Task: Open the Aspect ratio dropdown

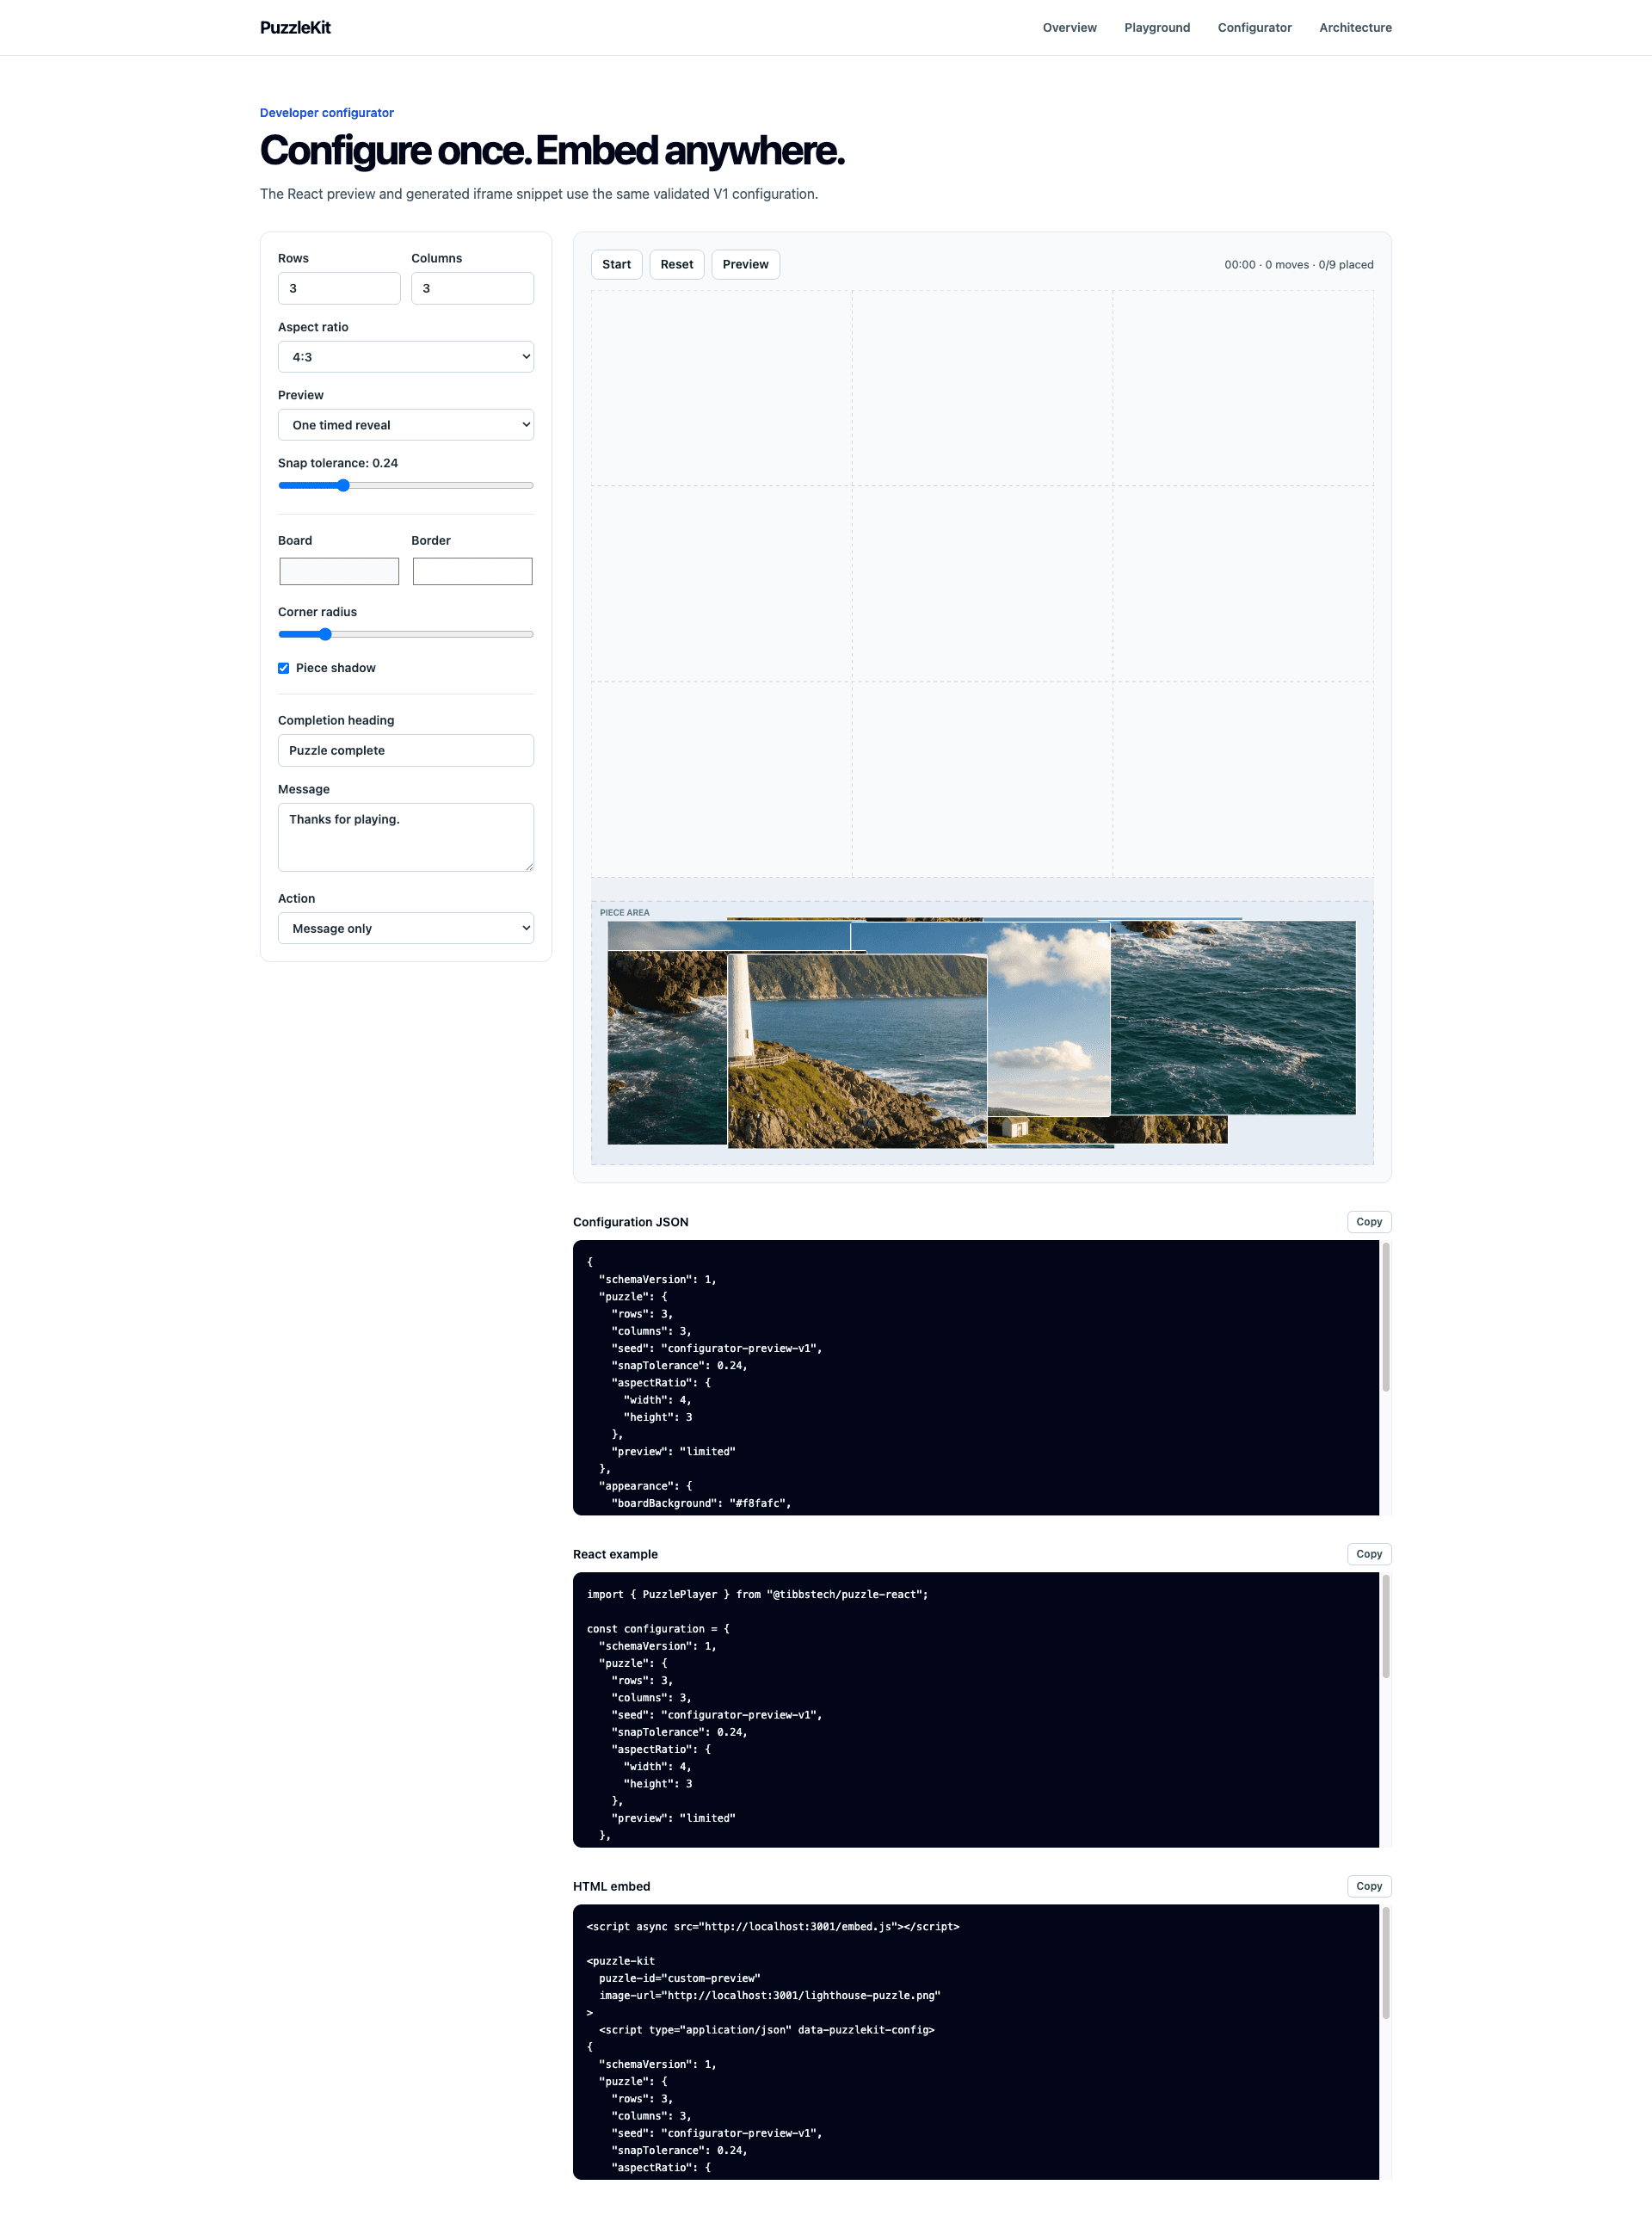Action: tap(406, 357)
